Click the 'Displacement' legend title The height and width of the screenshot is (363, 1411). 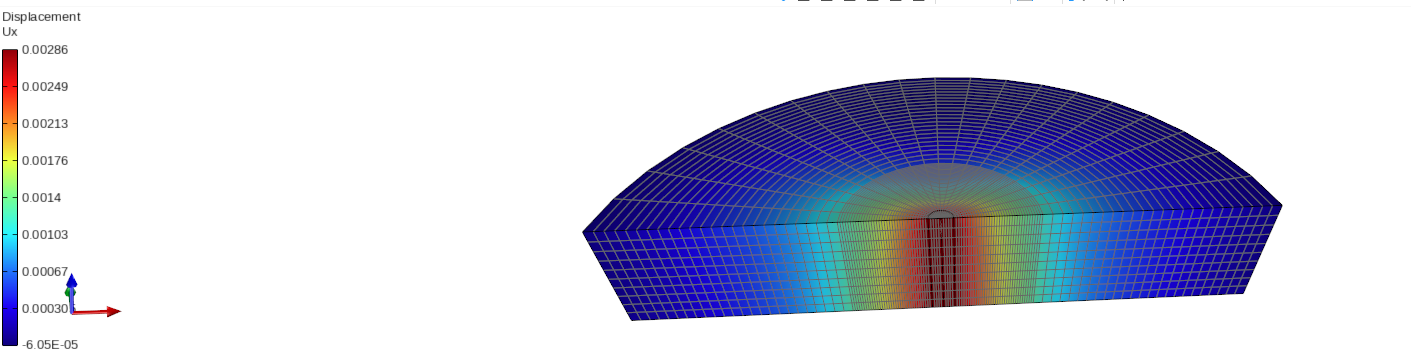coord(42,17)
